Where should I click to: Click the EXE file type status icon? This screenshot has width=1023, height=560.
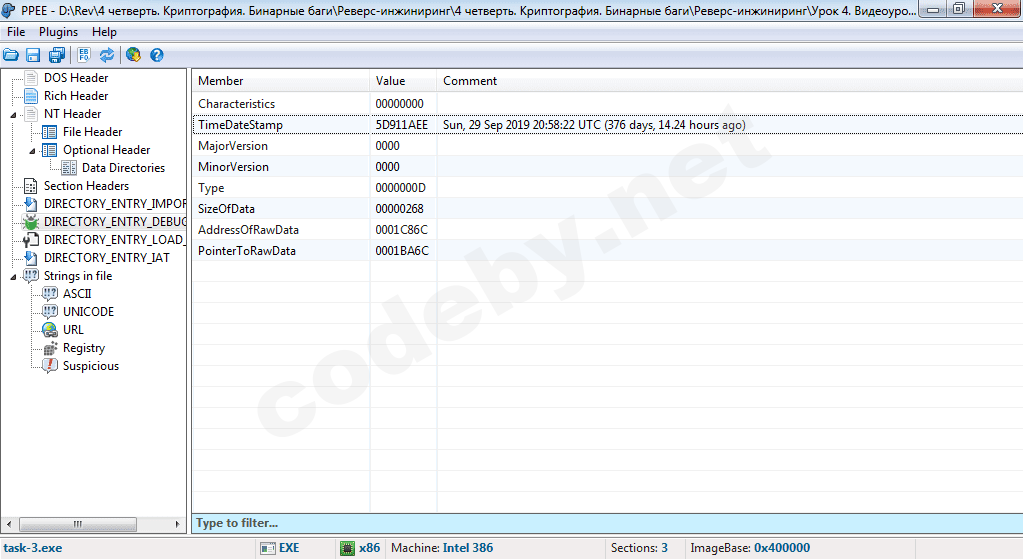tap(267, 548)
